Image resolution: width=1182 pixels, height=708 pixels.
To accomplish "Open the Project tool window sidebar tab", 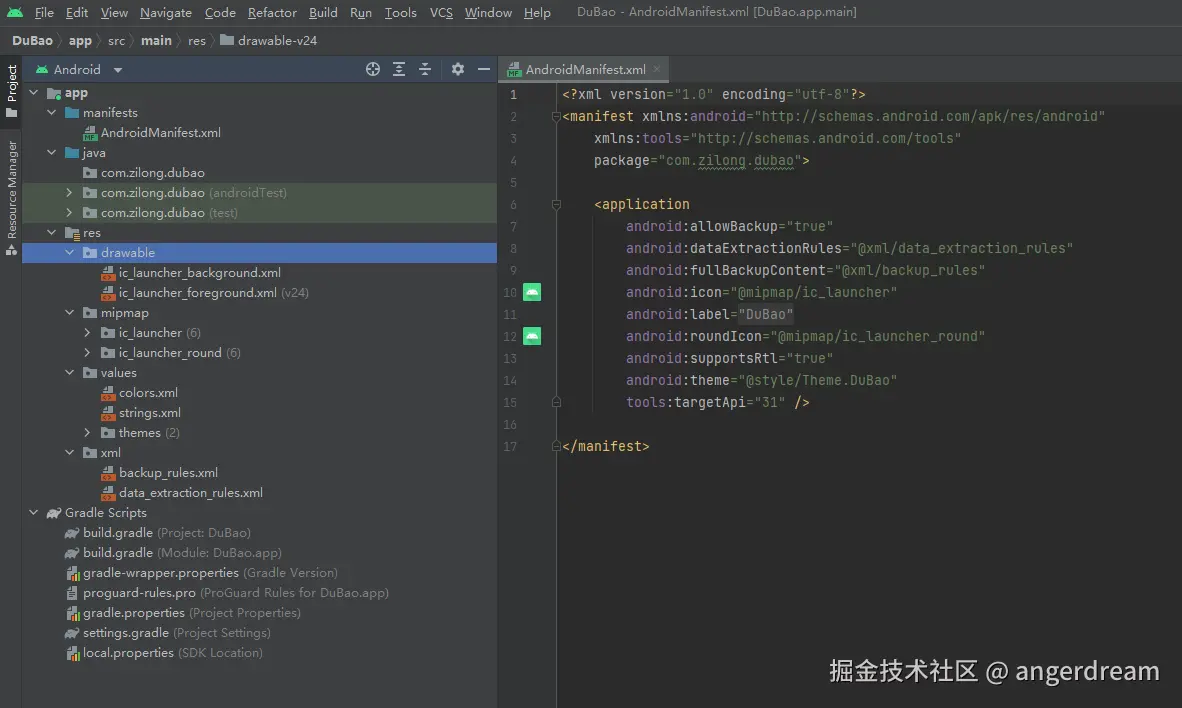I will pyautogui.click(x=11, y=91).
